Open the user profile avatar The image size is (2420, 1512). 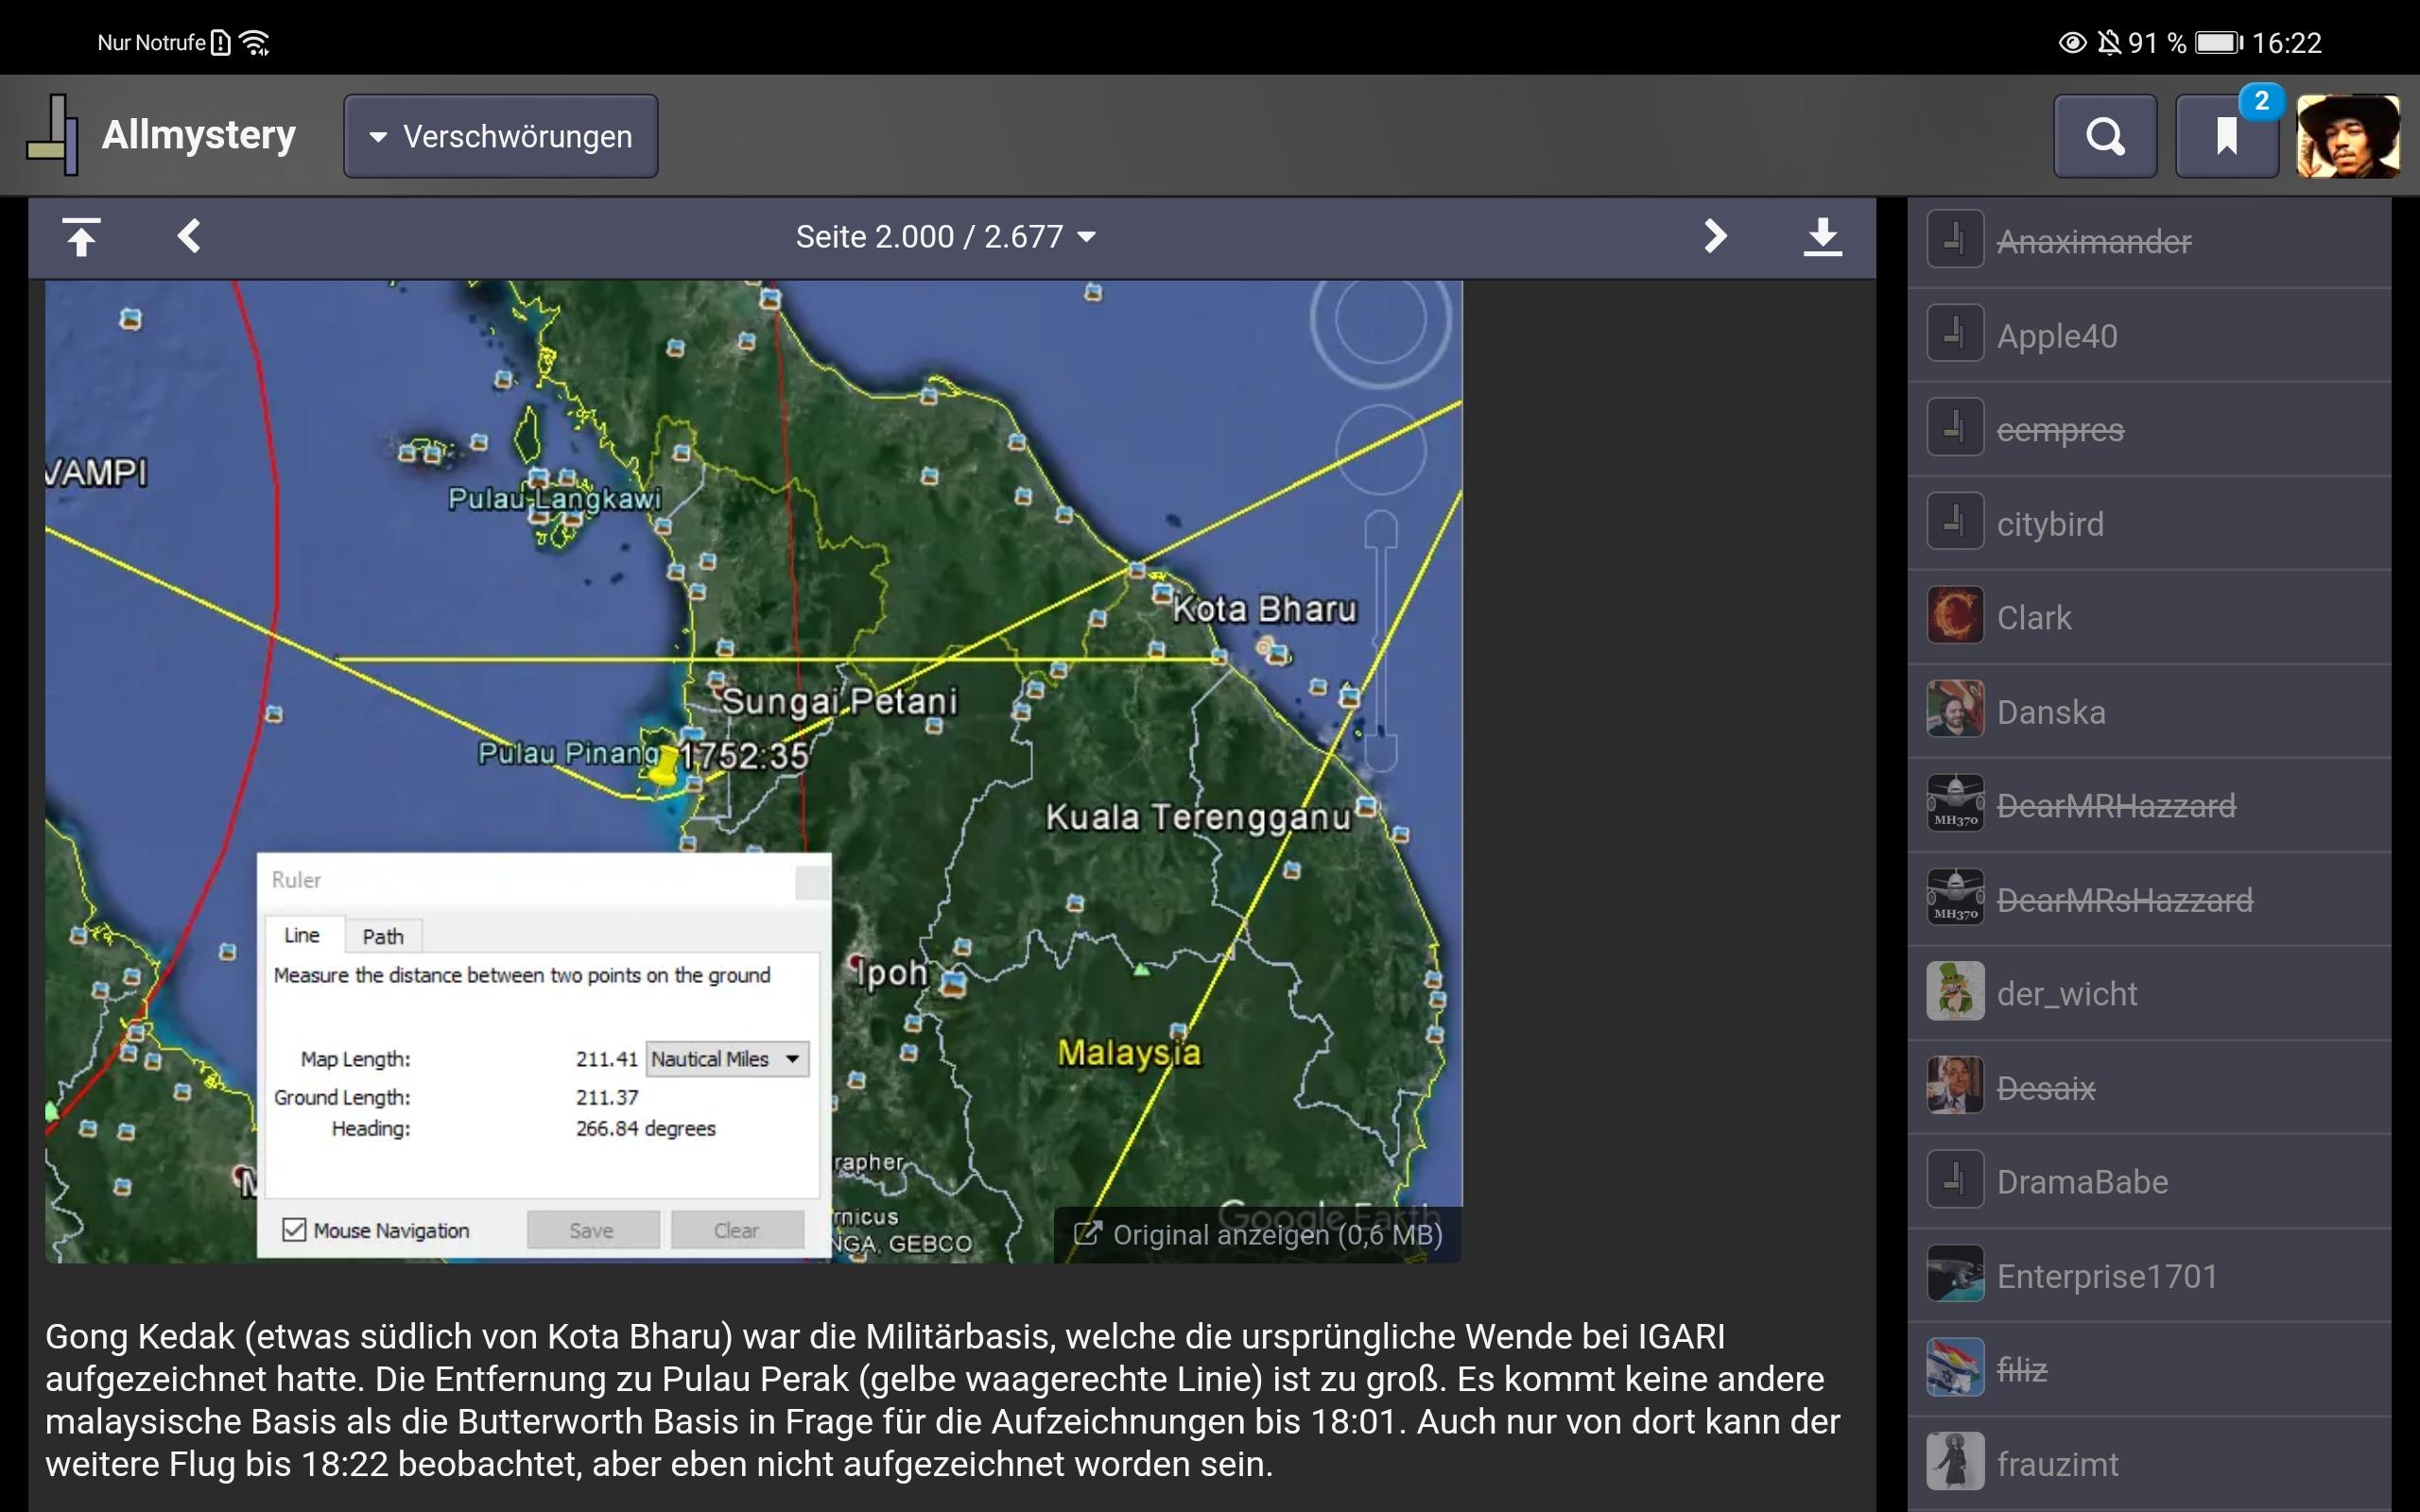(x=2348, y=136)
